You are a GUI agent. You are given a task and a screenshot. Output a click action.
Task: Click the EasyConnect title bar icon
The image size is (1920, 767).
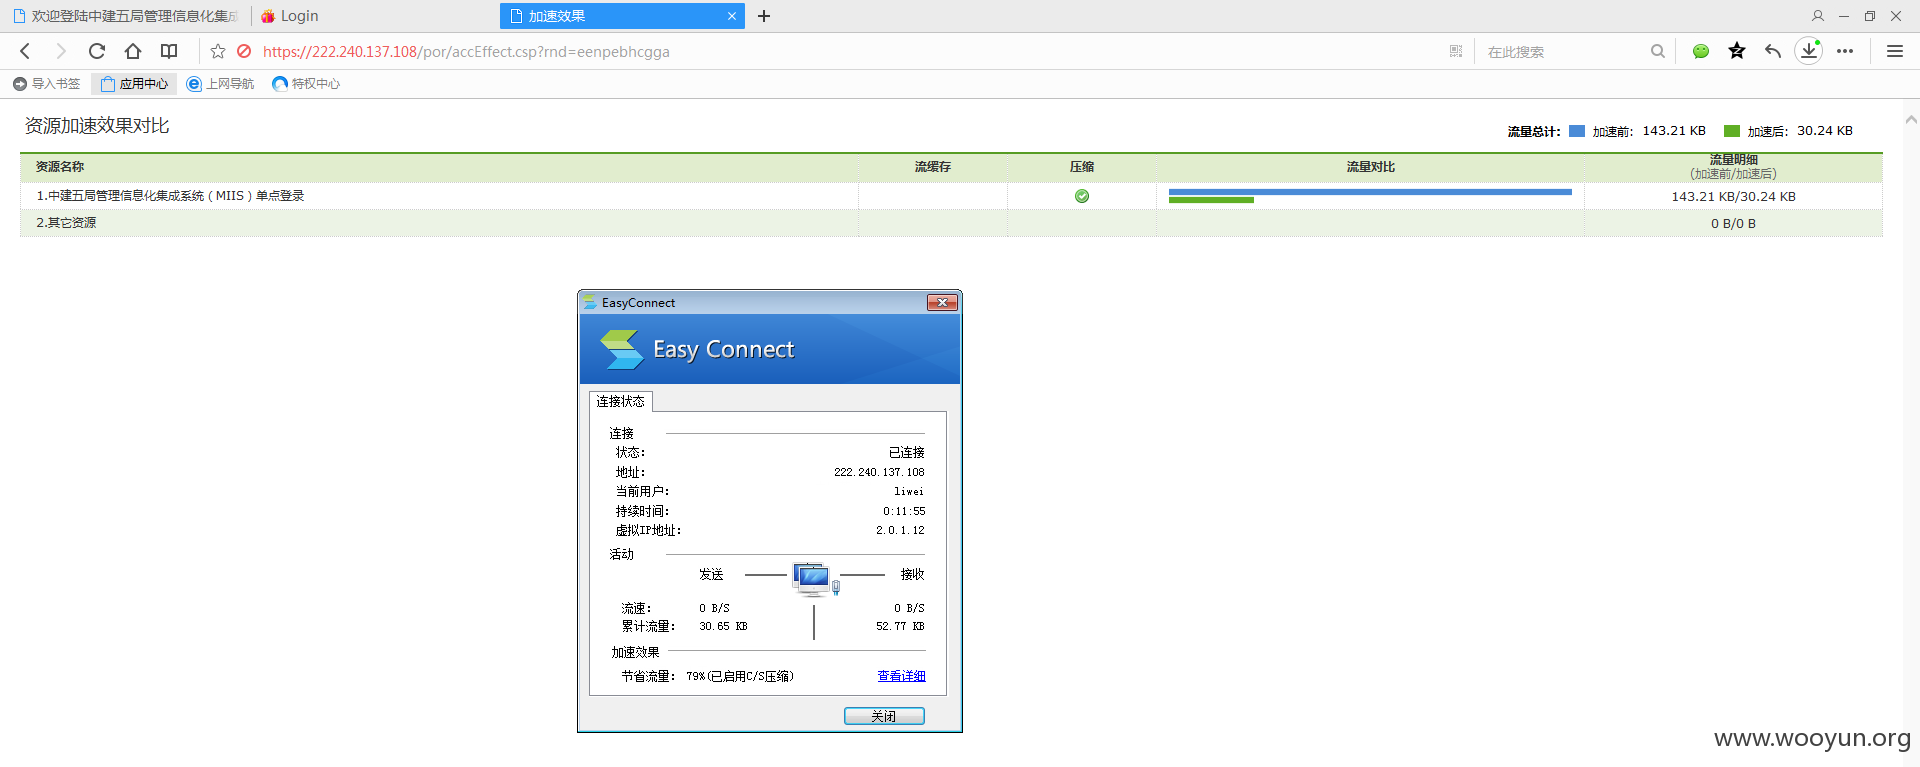point(590,302)
